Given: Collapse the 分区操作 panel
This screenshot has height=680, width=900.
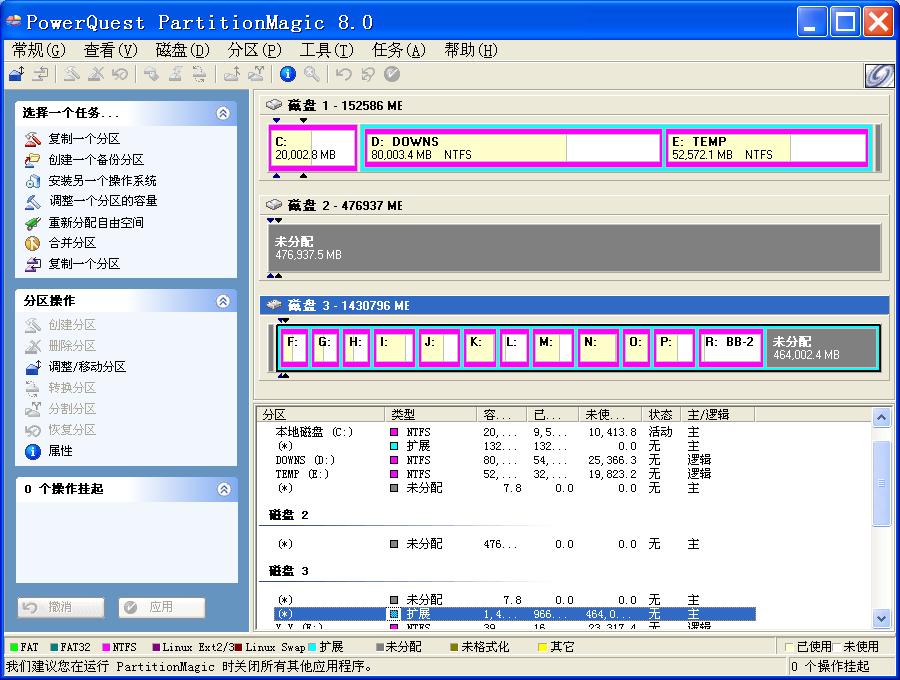Looking at the screenshot, I should (x=223, y=301).
